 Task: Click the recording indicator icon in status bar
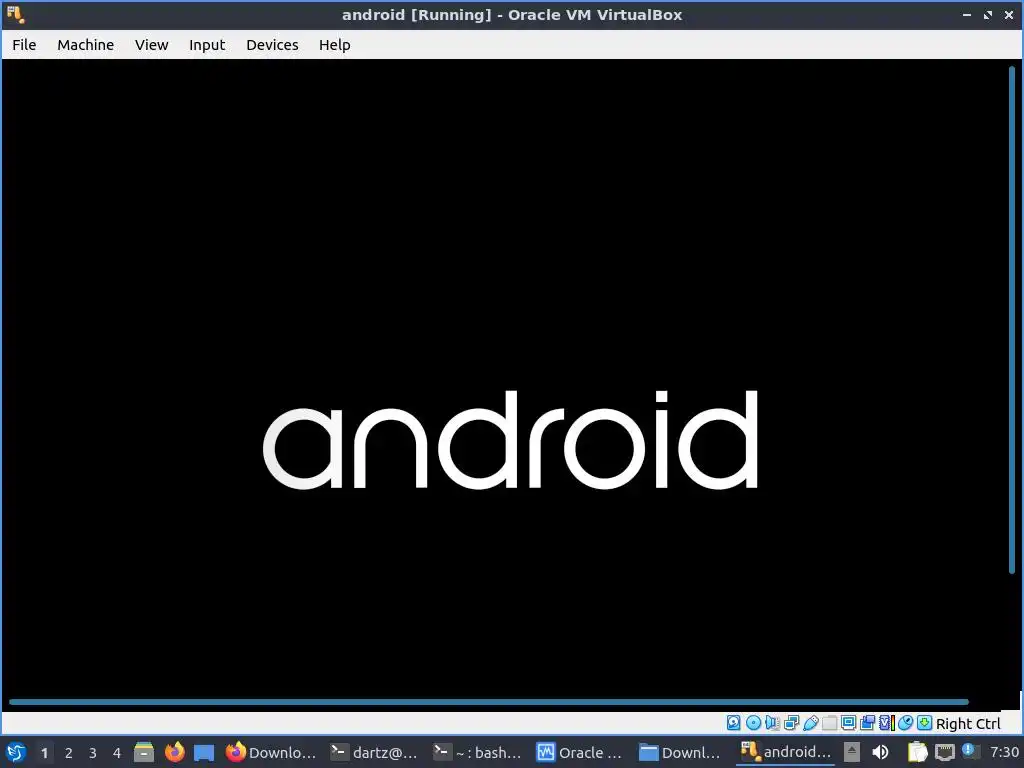pyautogui.click(x=867, y=723)
